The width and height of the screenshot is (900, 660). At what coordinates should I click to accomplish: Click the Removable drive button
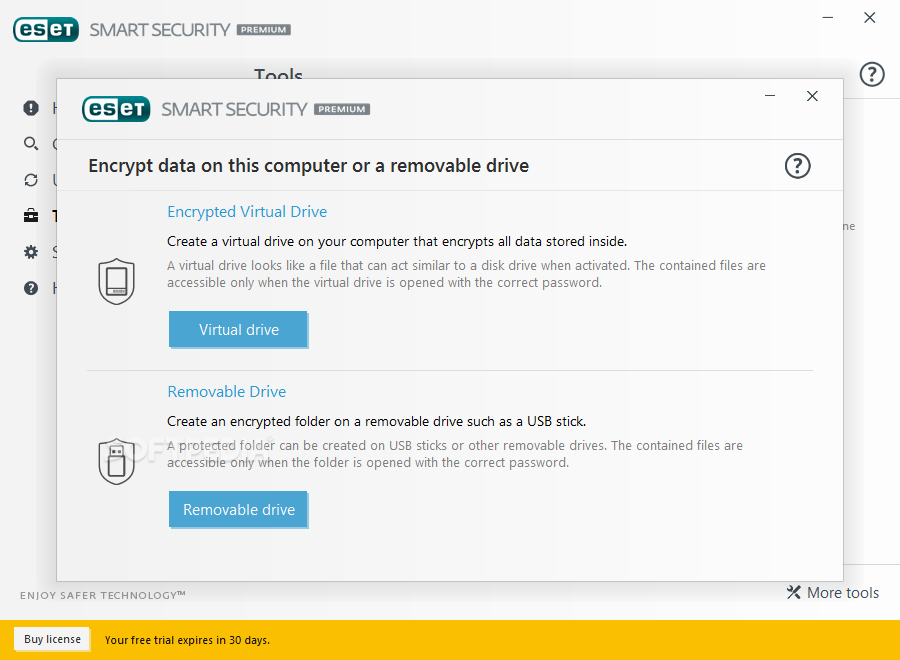[238, 510]
